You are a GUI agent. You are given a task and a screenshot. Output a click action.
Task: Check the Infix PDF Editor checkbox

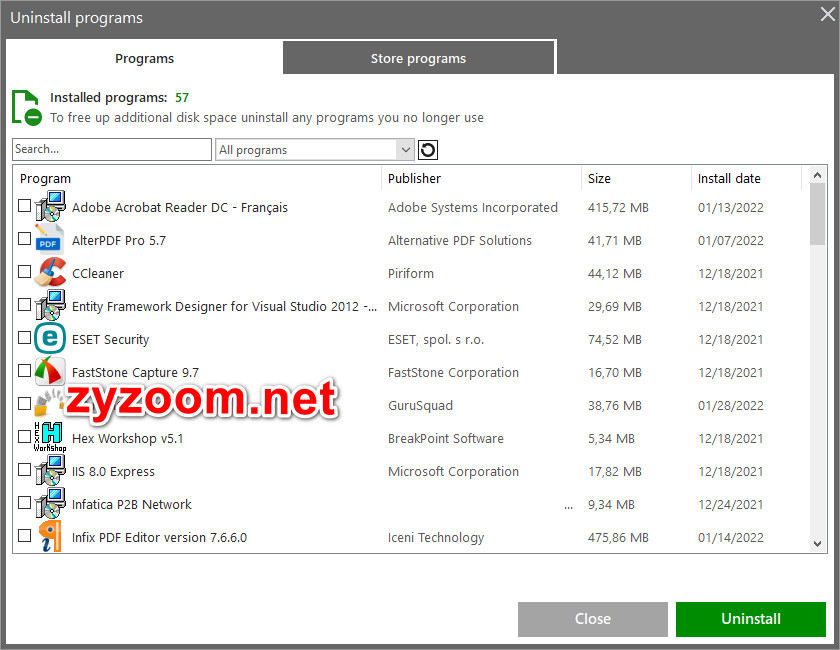click(x=25, y=535)
